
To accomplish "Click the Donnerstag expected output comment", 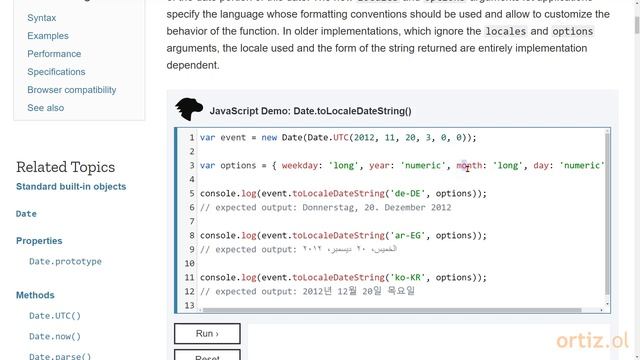I will click(326, 207).
